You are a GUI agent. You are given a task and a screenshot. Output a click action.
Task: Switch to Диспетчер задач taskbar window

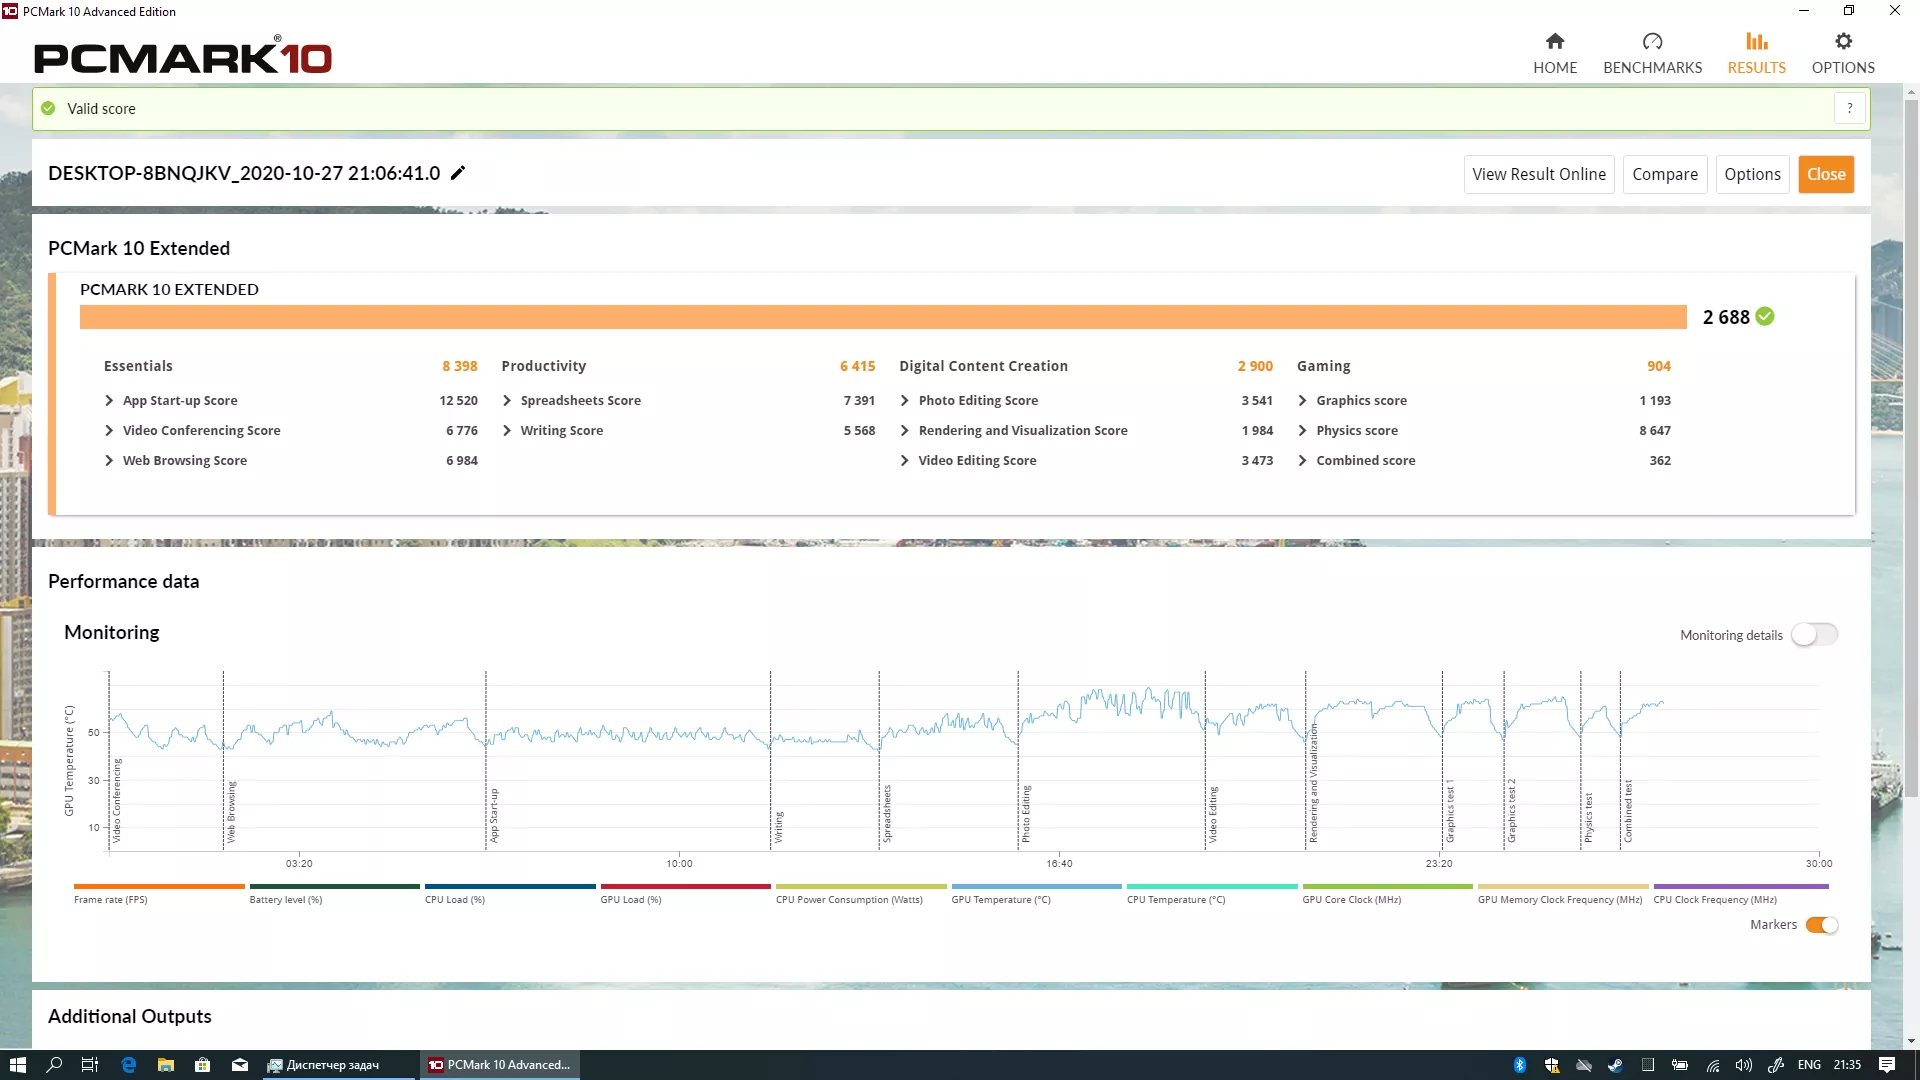tap(336, 1065)
